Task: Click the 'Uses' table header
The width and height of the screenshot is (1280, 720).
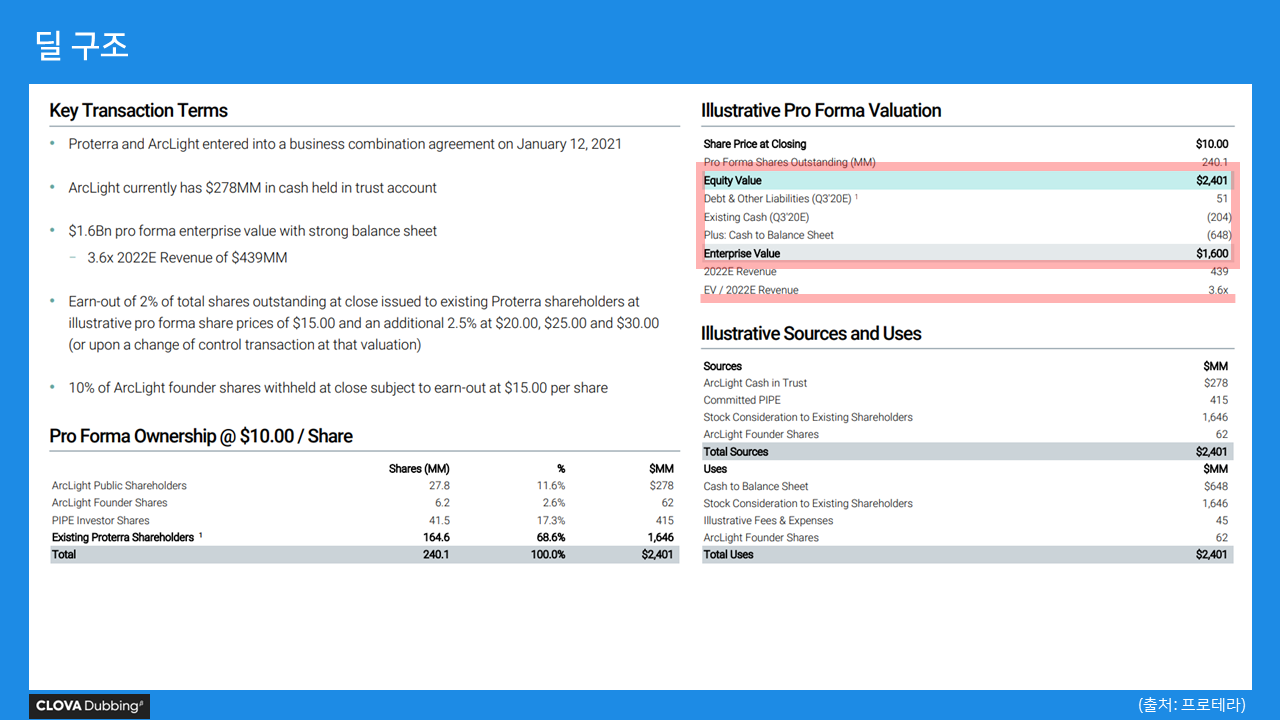Action: (x=715, y=469)
